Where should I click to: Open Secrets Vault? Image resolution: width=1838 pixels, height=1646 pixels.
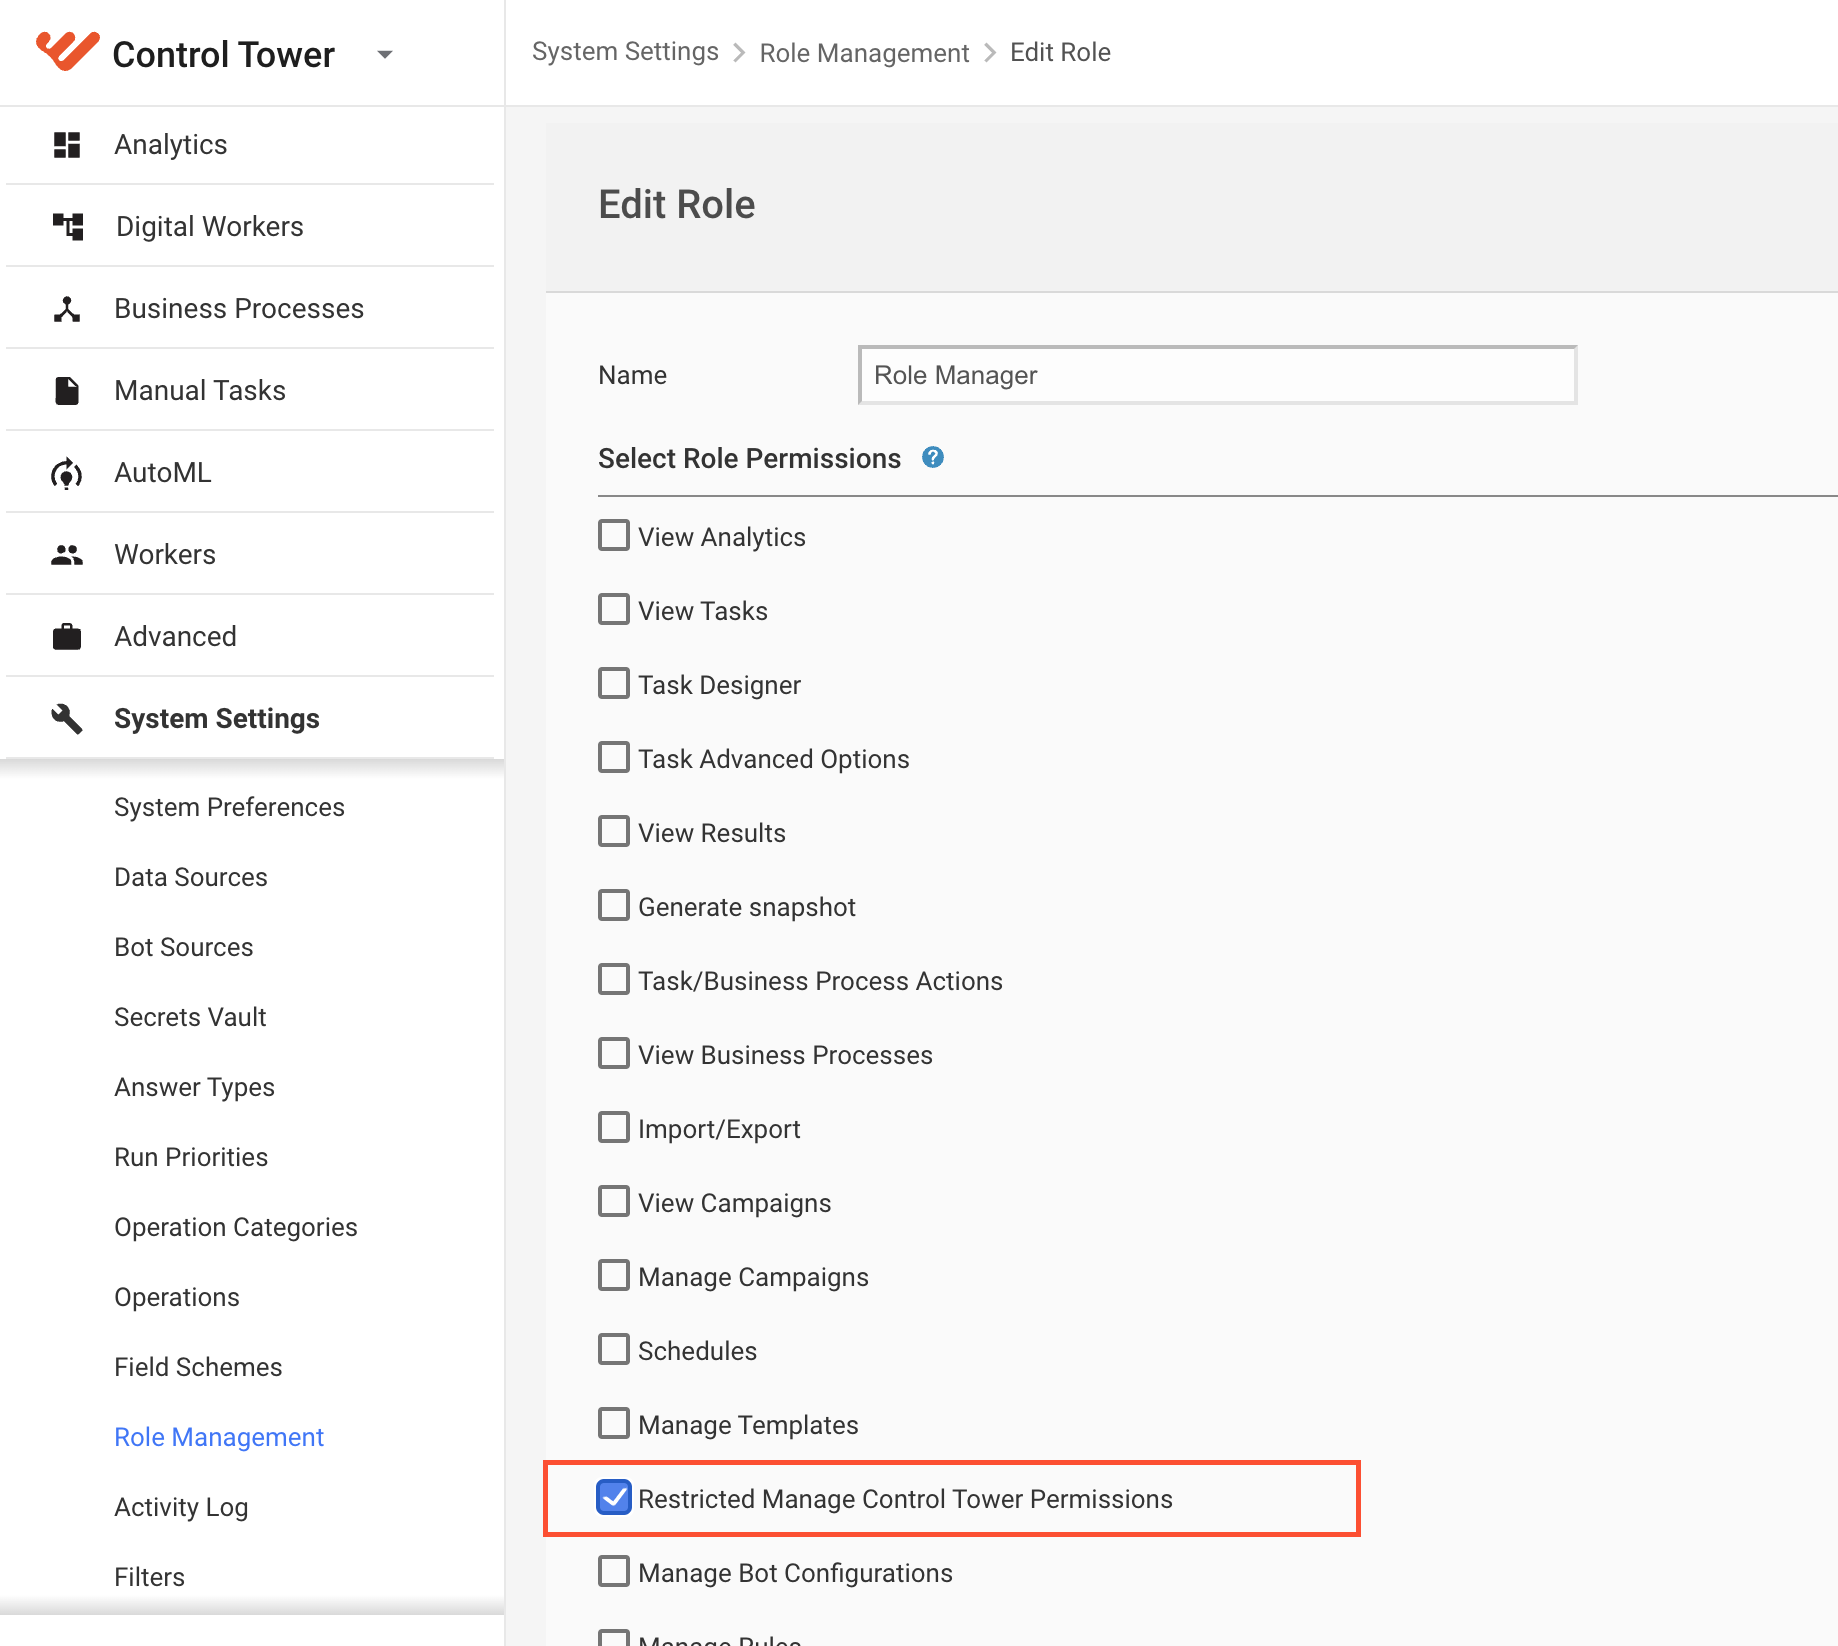click(x=190, y=1017)
